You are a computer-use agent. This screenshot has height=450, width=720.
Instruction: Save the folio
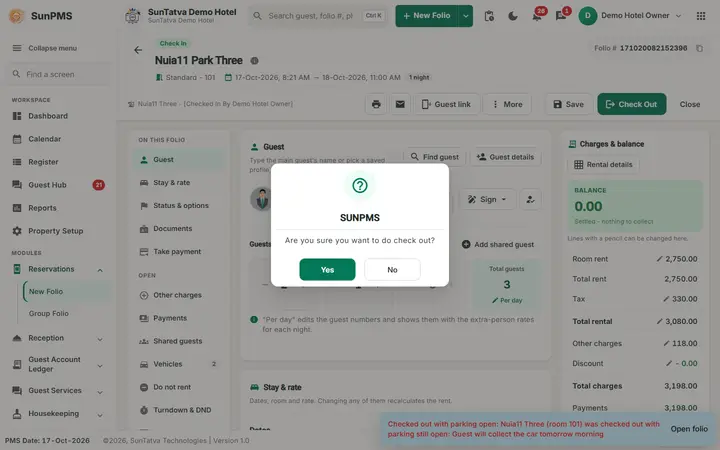coord(568,104)
